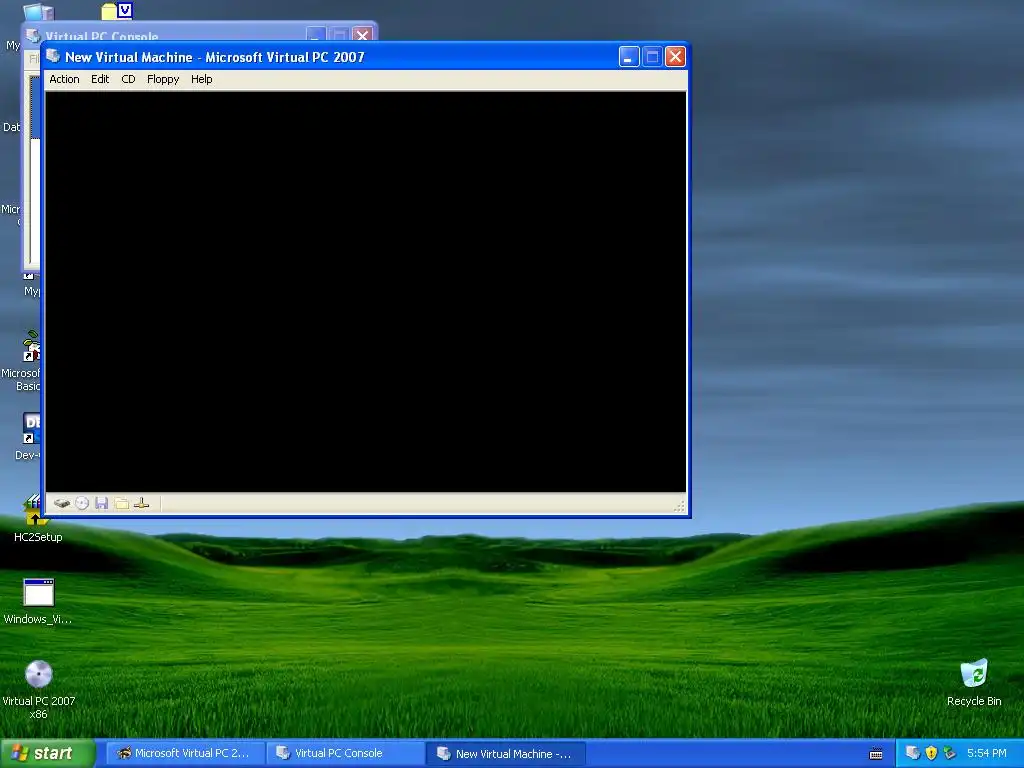Click the hard disk status icon

62,504
